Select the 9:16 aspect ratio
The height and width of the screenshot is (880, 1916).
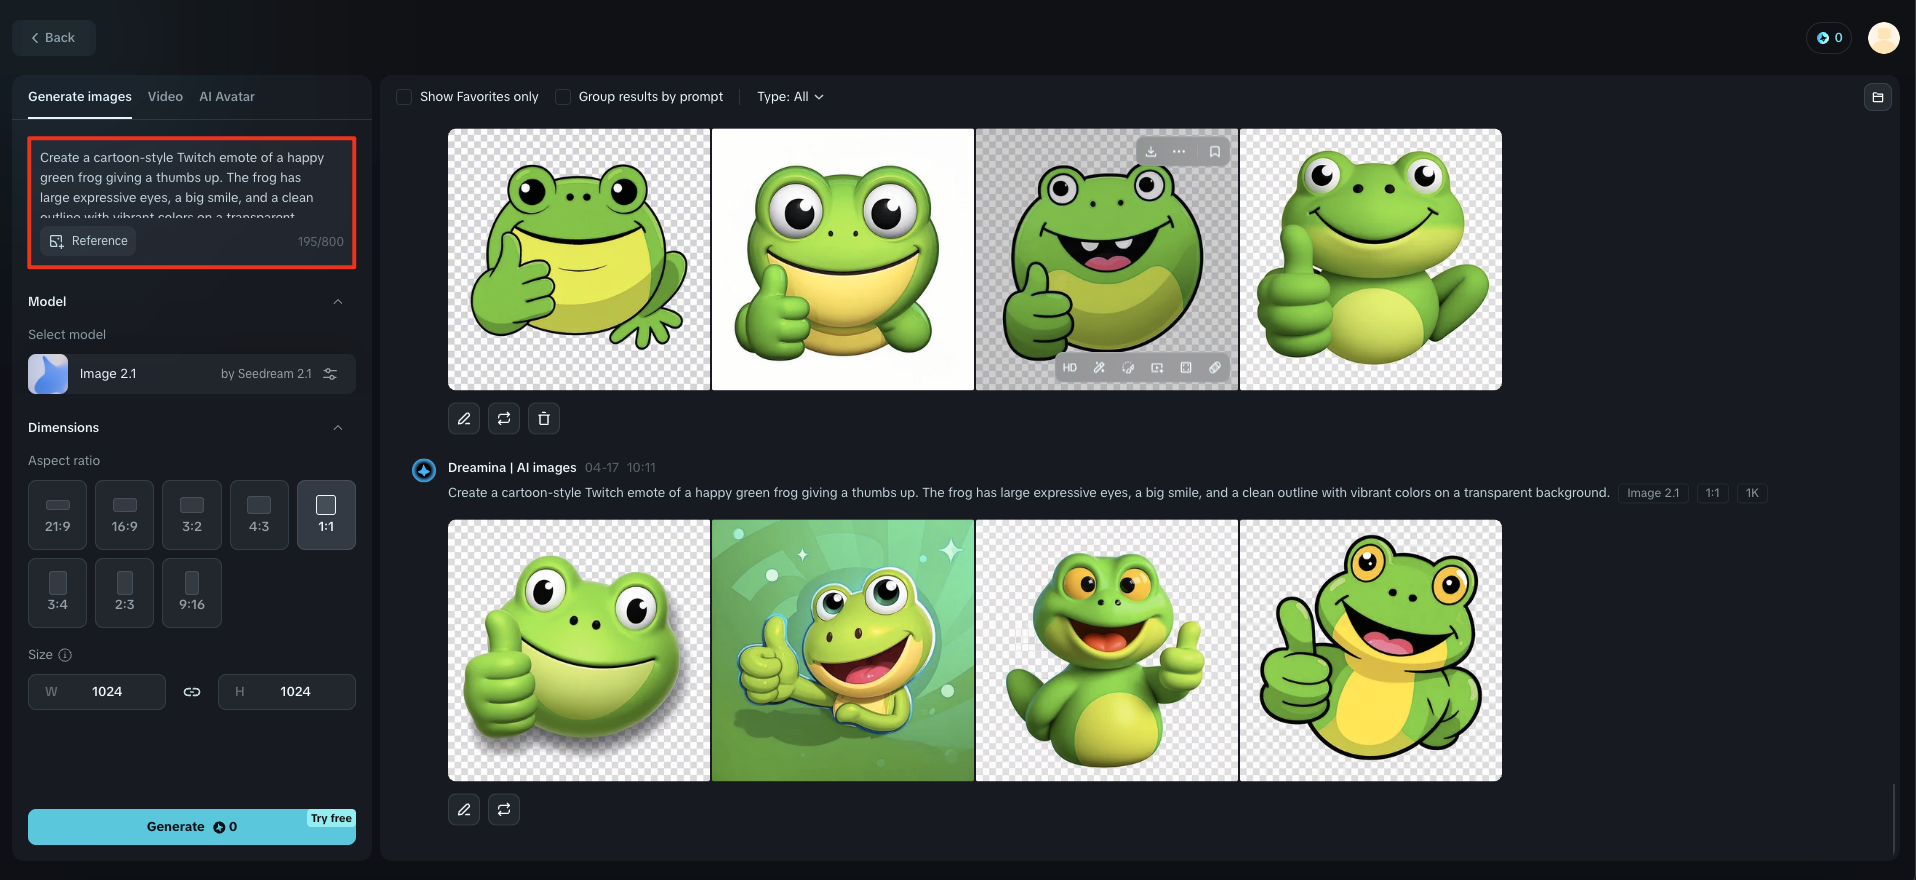[x=192, y=593]
